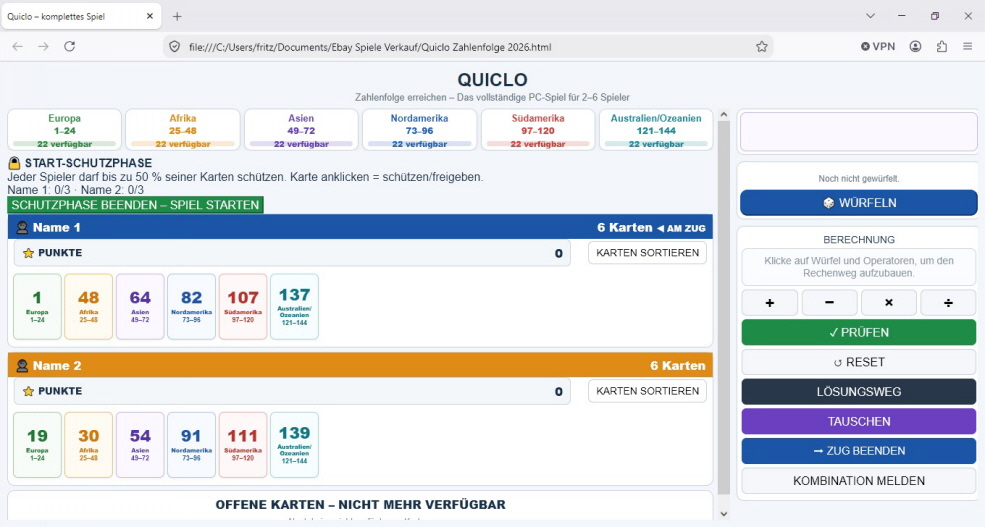Open a new browser tab

click(177, 16)
